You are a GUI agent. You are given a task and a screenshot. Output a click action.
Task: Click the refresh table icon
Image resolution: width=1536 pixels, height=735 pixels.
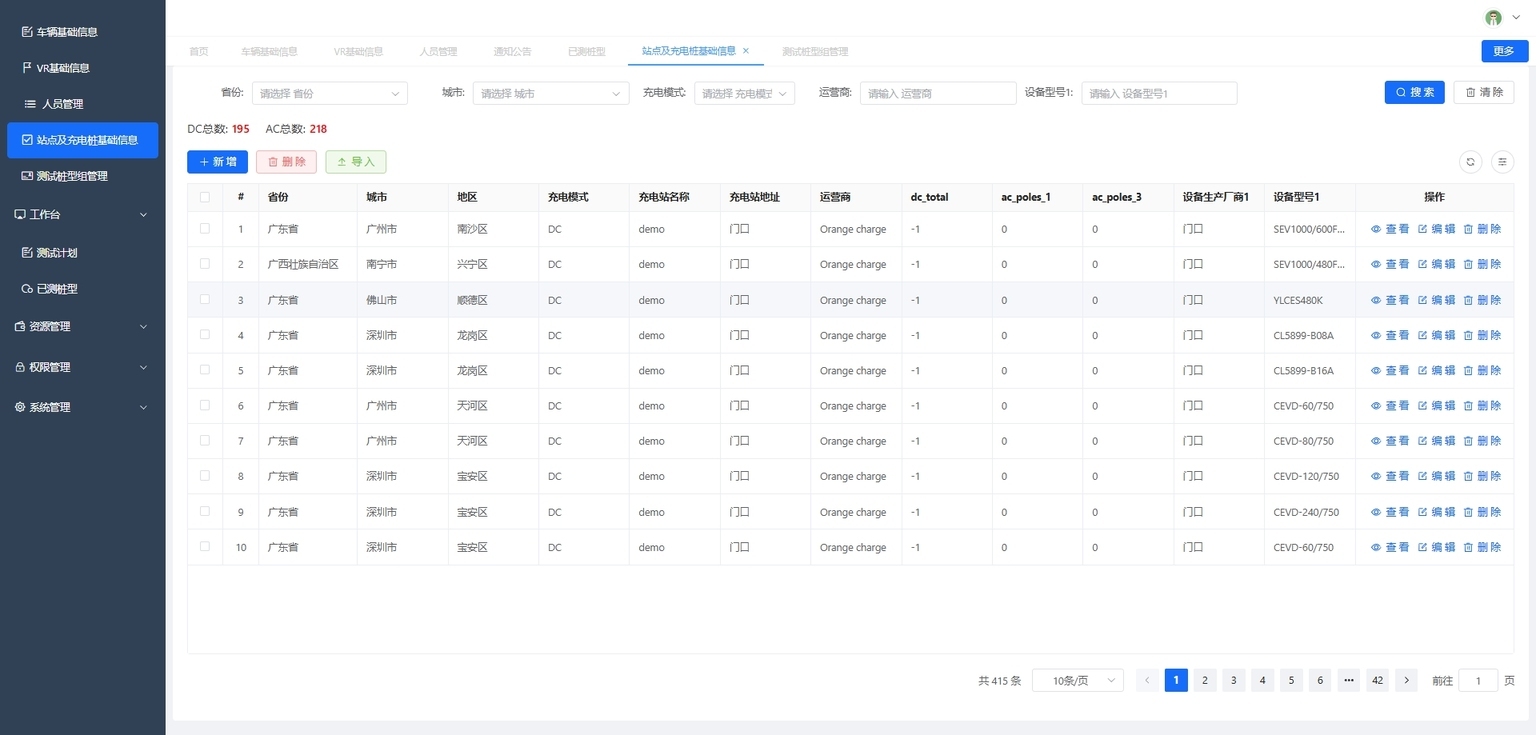pos(1470,162)
